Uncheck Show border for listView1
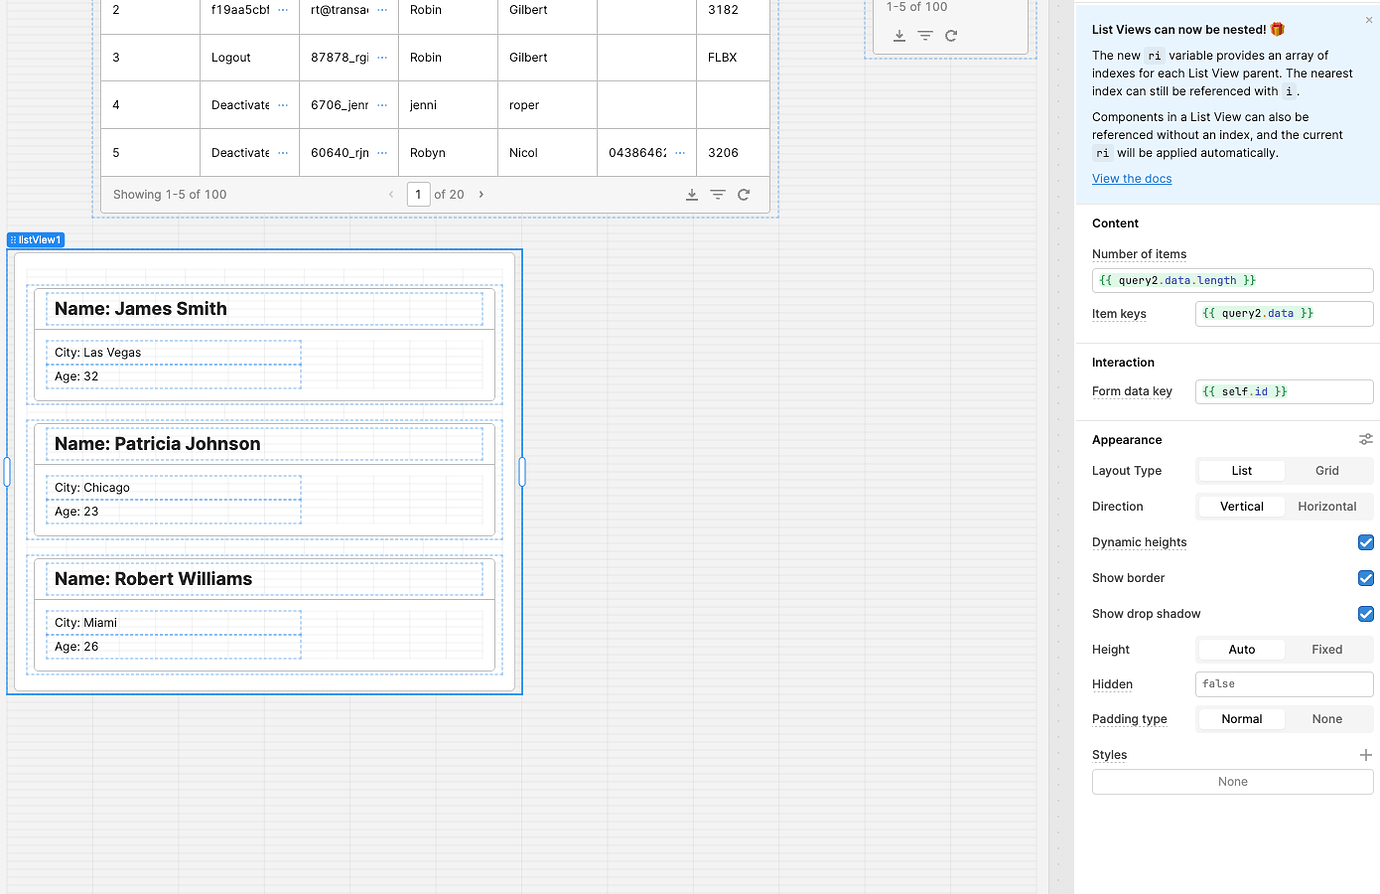 1366,578
